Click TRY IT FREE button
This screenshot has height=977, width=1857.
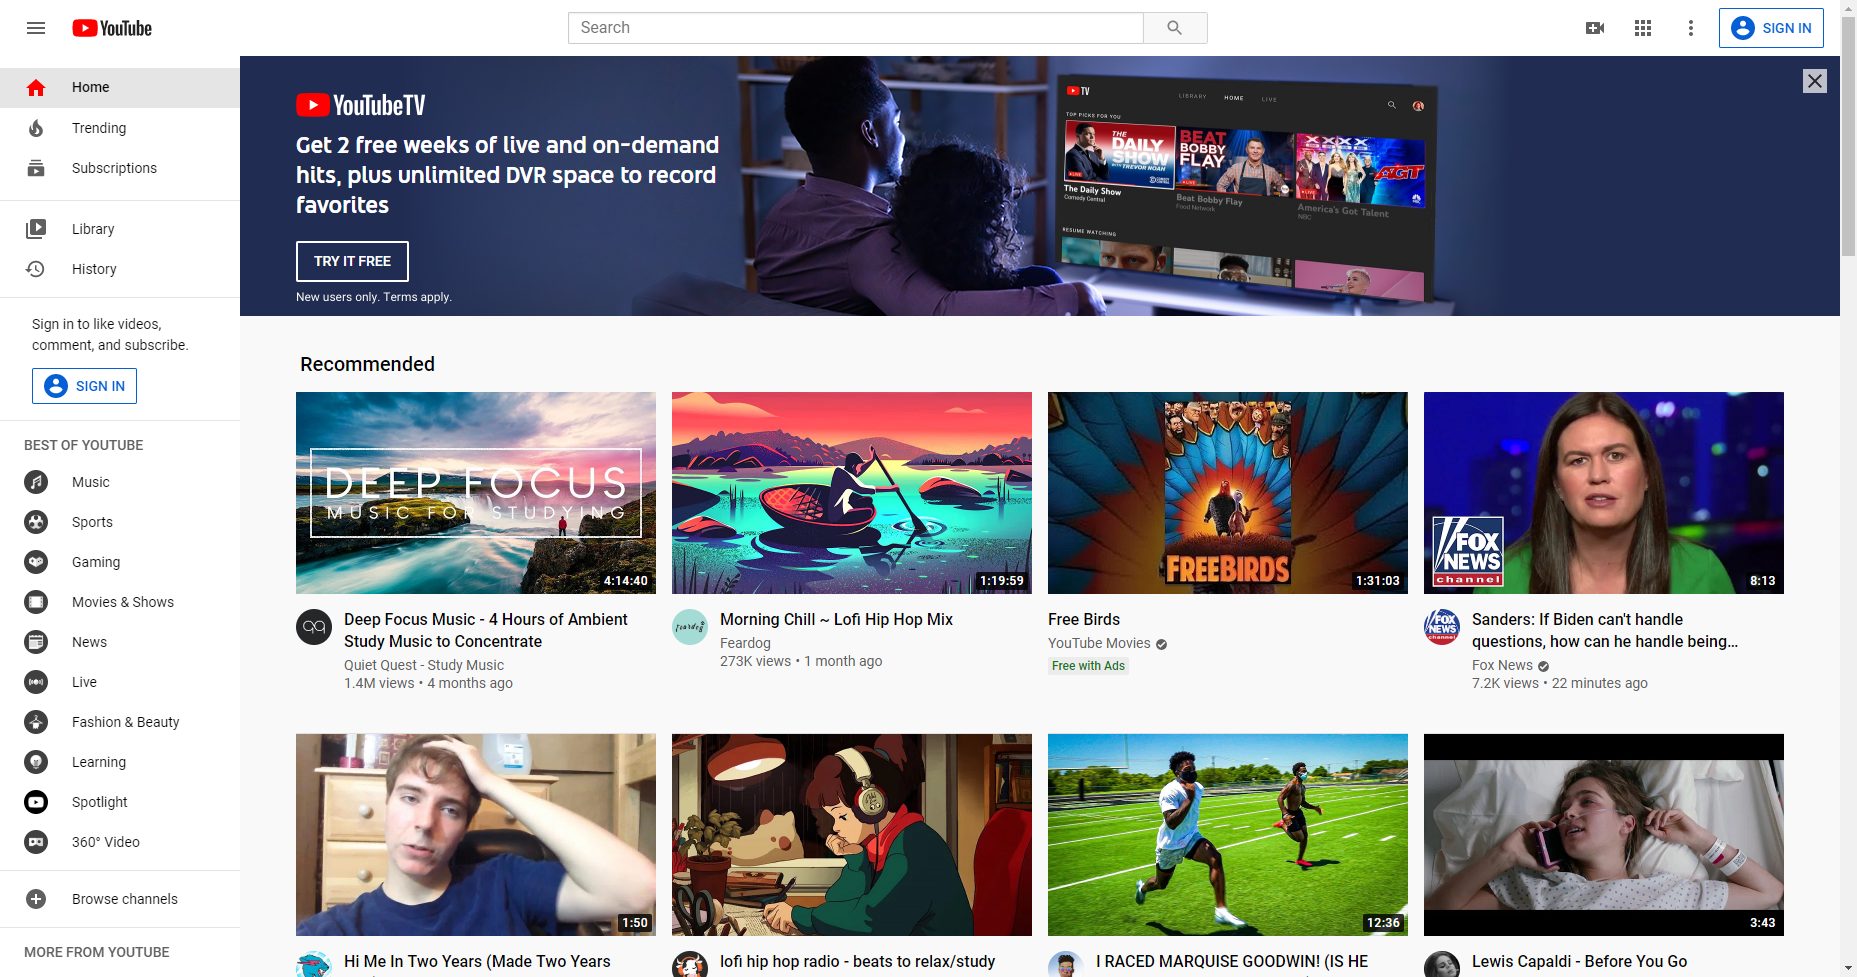[352, 261]
